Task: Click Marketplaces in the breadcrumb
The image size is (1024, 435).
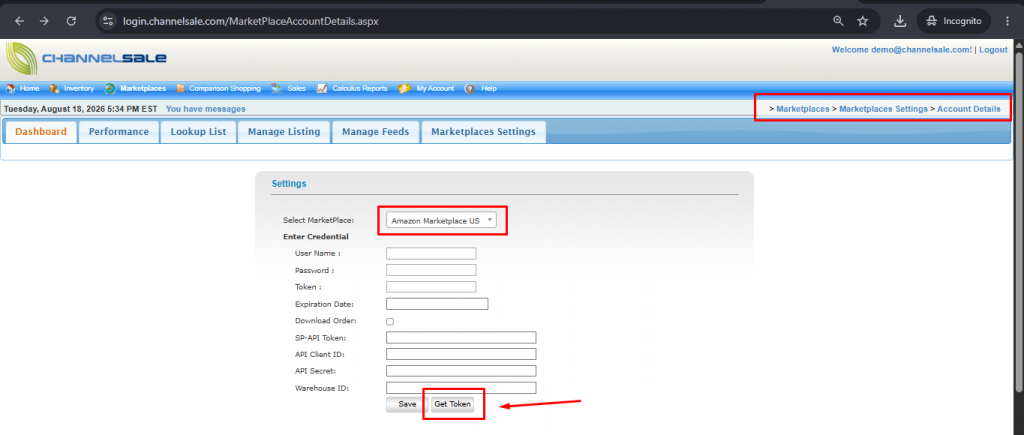Action: pyautogui.click(x=803, y=109)
